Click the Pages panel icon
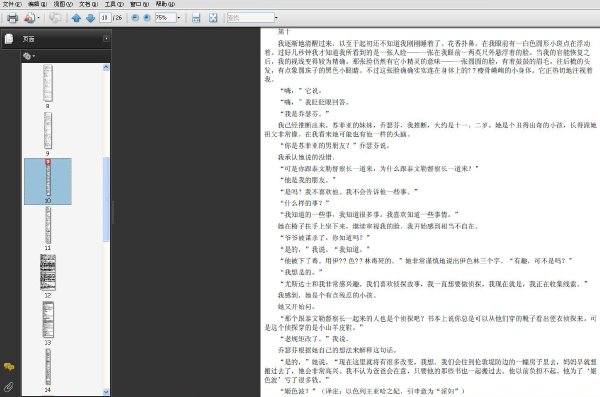 (x=8, y=39)
